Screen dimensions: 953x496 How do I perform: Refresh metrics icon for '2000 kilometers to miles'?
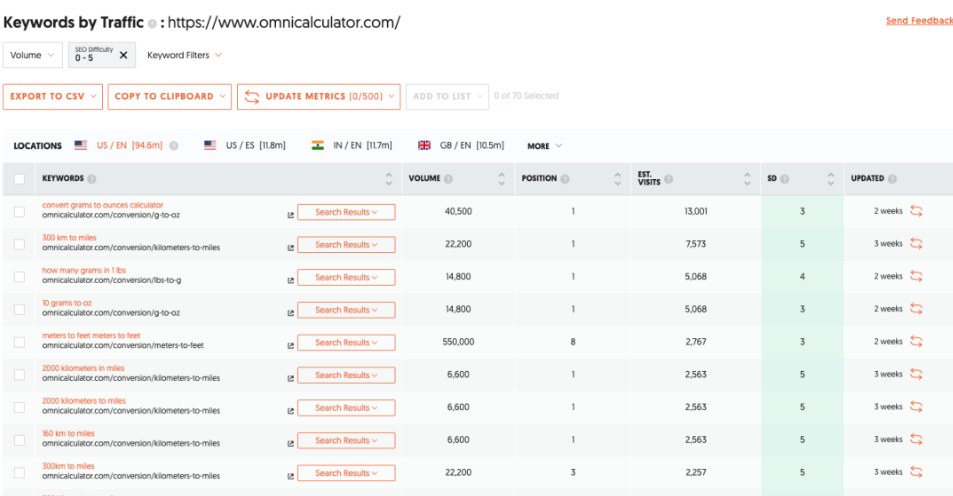pyautogui.click(x=916, y=407)
